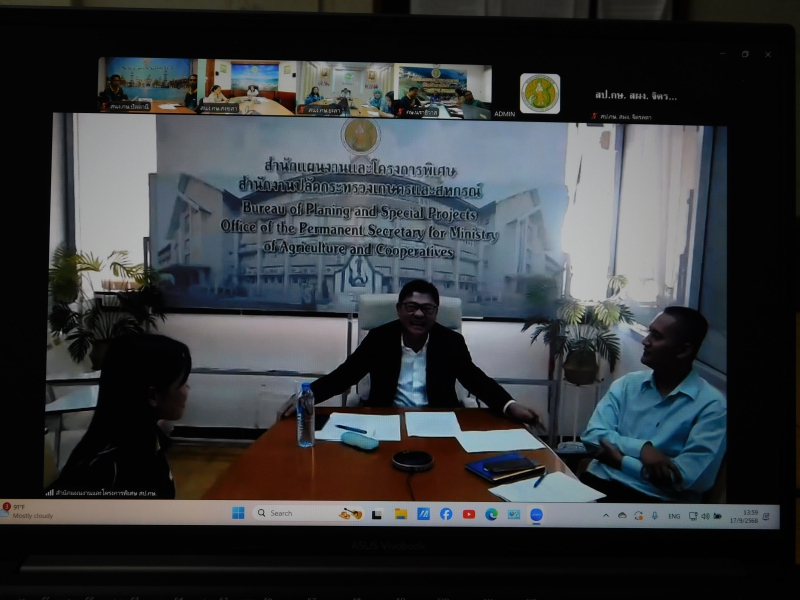This screenshot has width=800, height=600.
Task: Open Task View from the taskbar
Action: pos(377,514)
